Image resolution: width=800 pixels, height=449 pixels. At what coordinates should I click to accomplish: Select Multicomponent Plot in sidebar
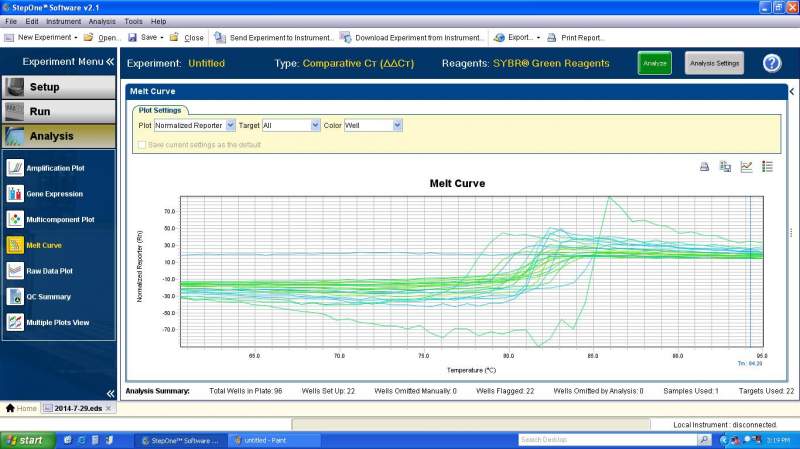[x=59, y=219]
